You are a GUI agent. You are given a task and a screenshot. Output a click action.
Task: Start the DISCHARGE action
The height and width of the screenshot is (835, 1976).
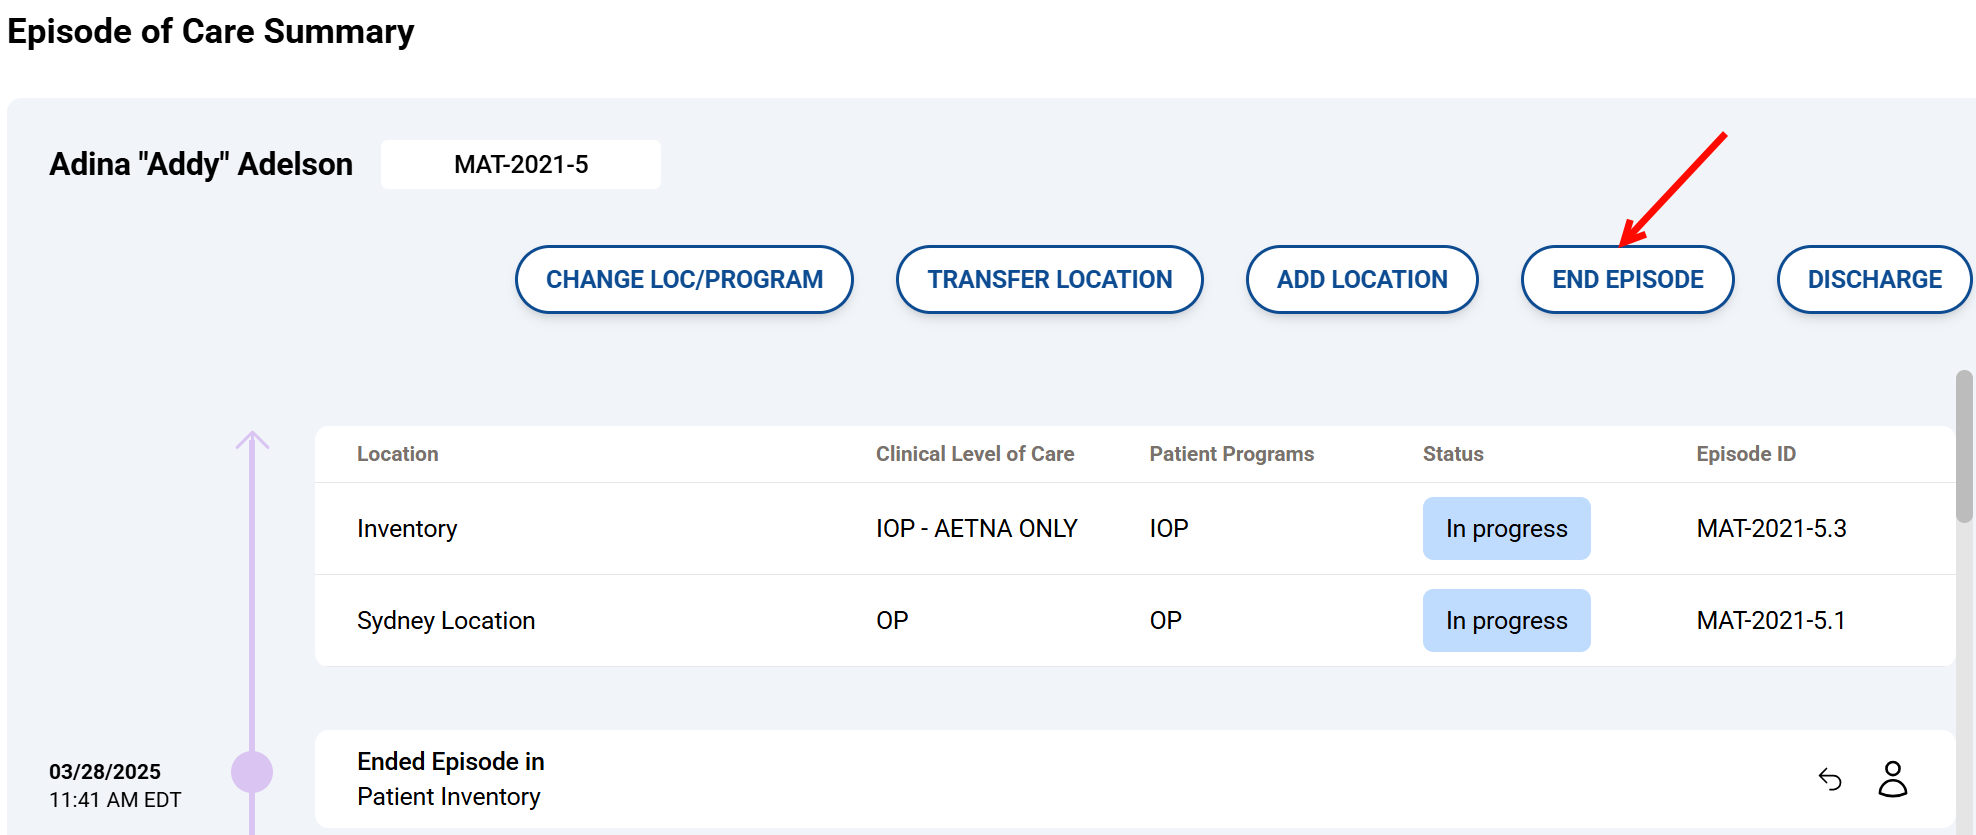pos(1873,280)
